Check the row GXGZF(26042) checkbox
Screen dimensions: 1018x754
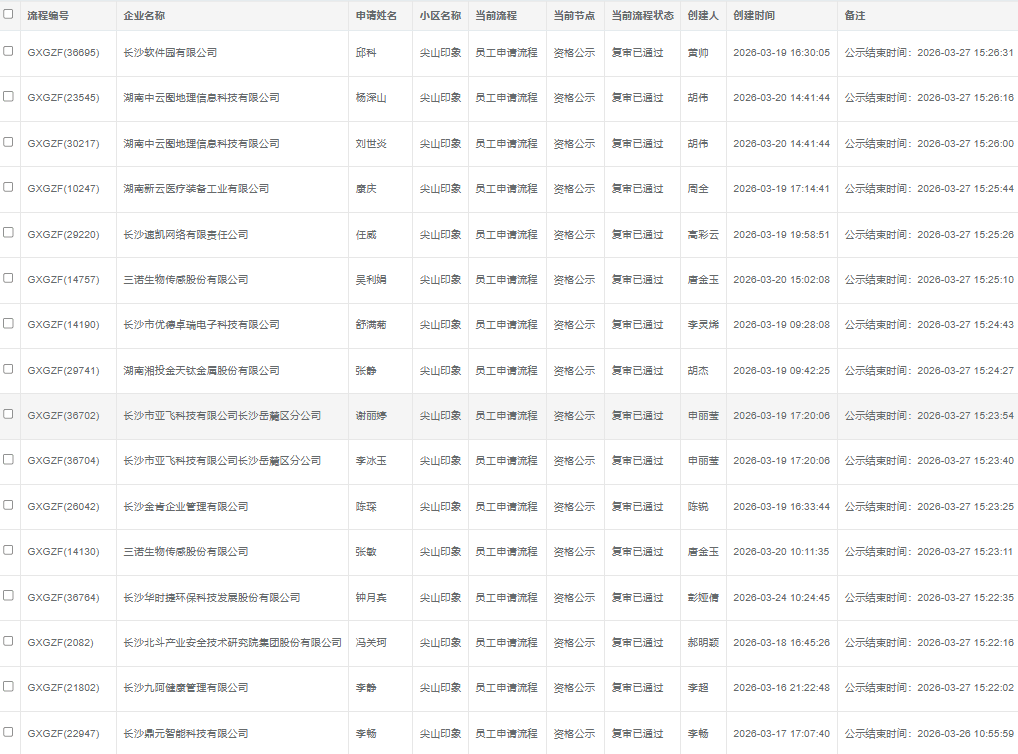pos(8,505)
